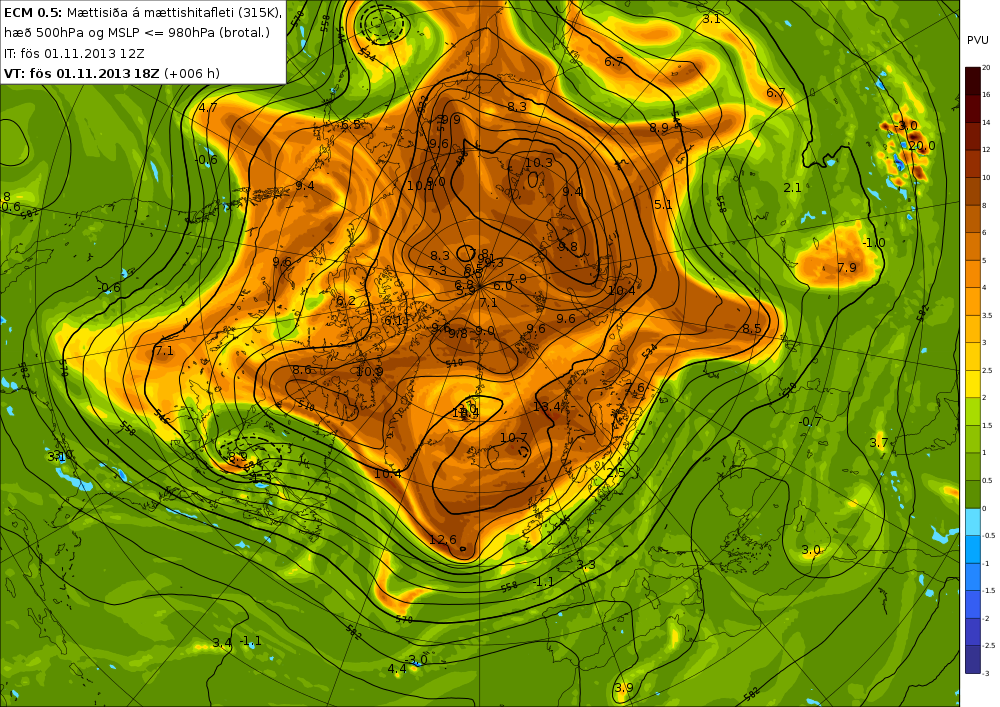
Task: Click the legend tick label "-1.5"
Action: tap(989, 591)
